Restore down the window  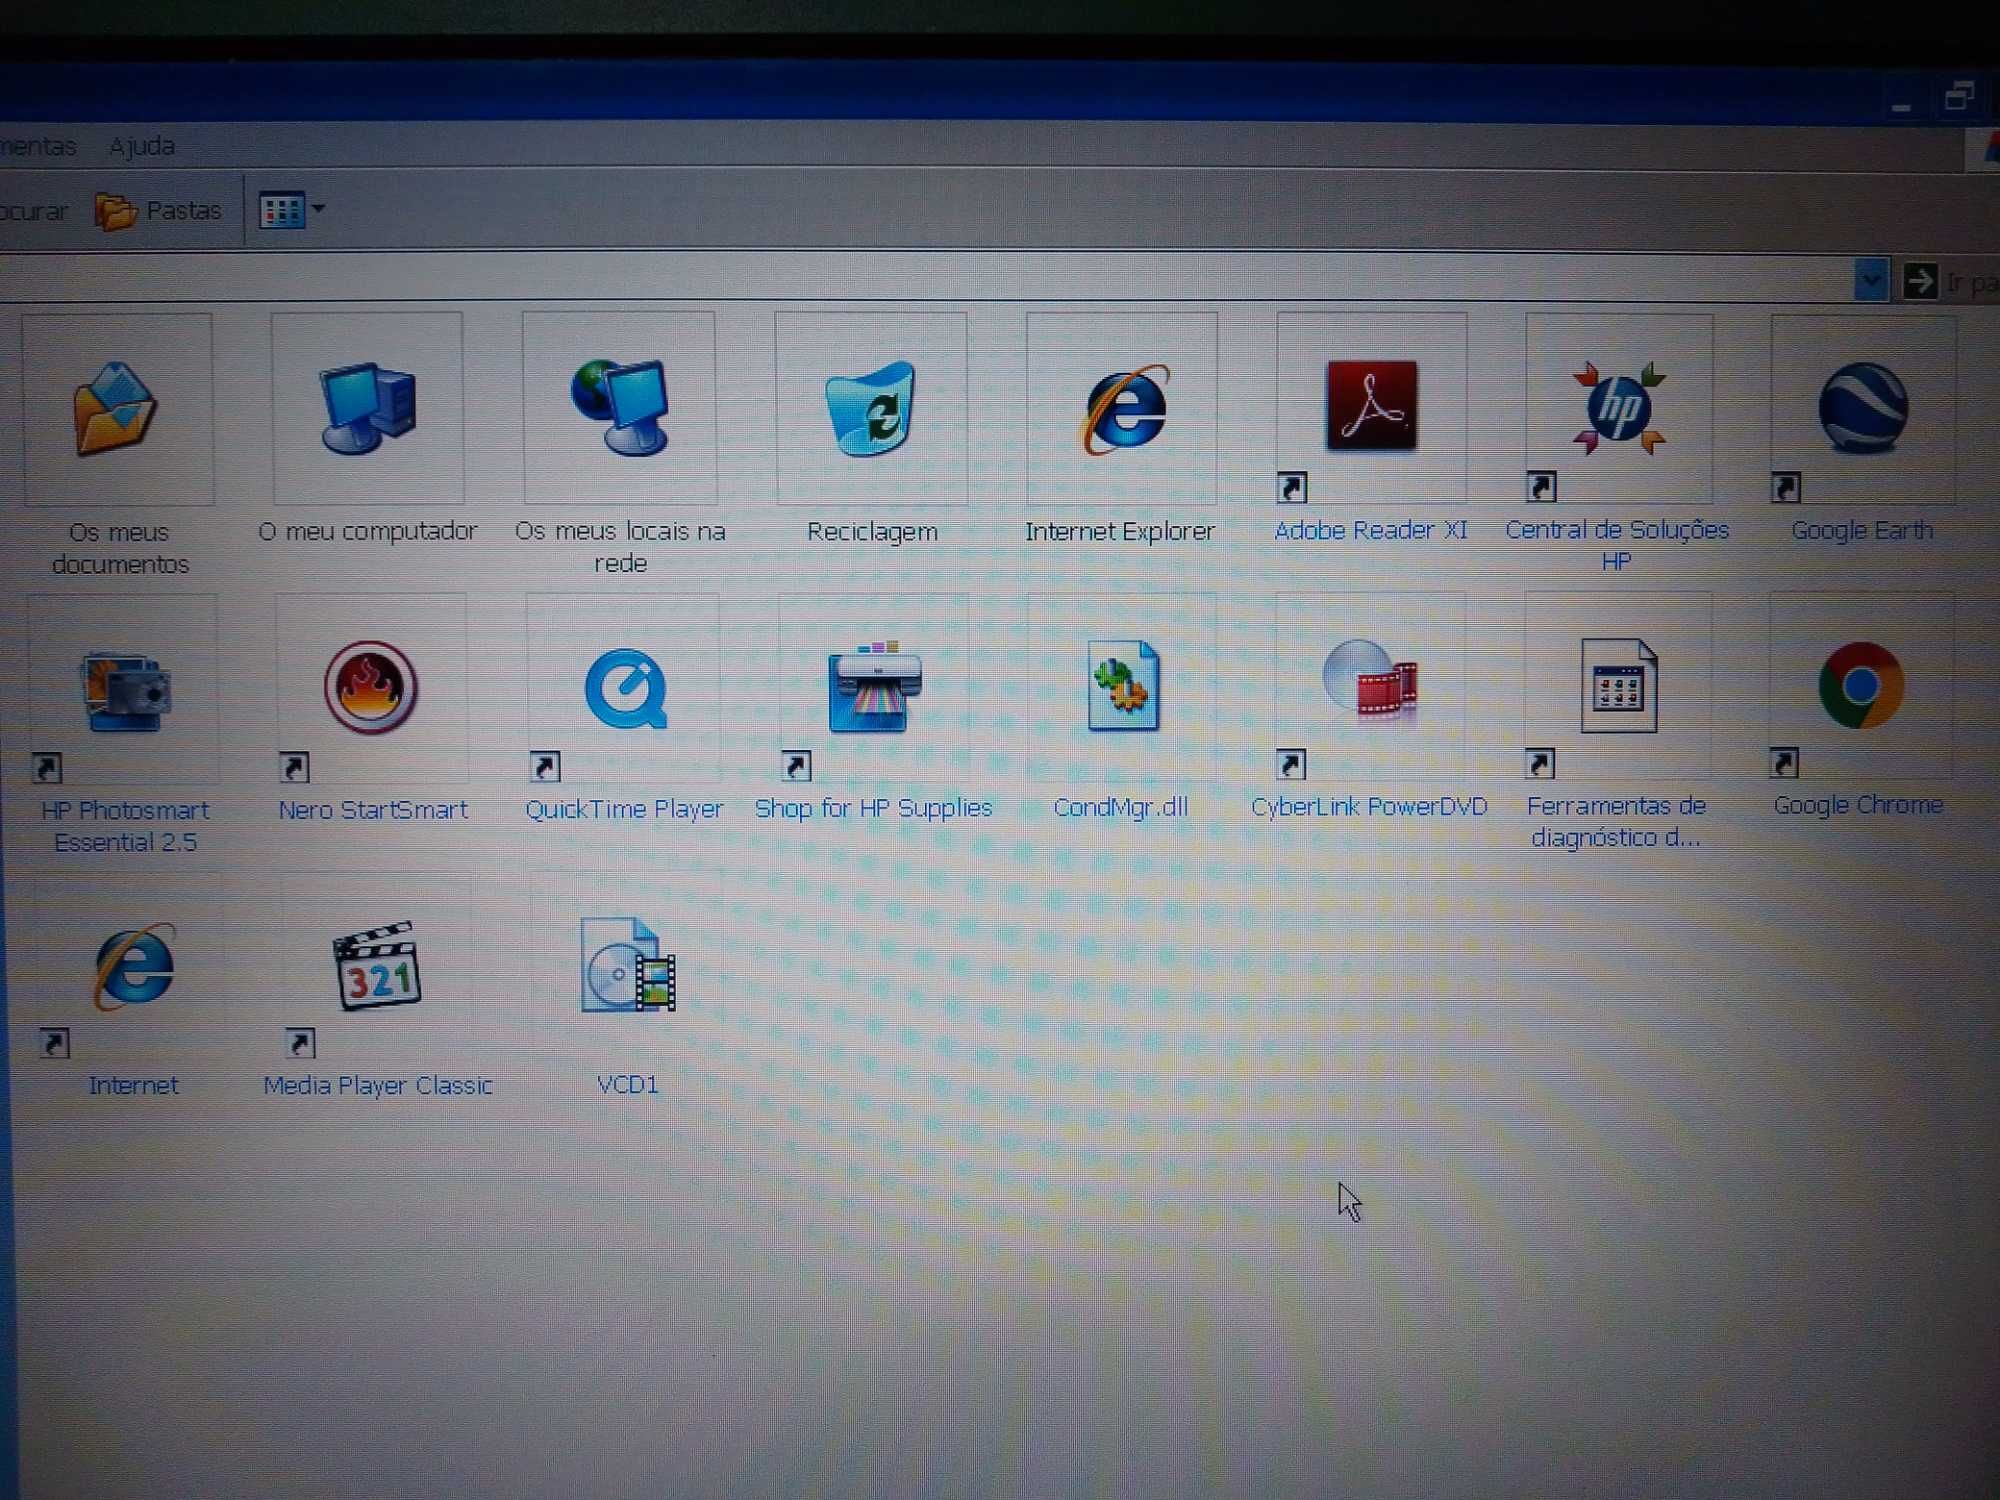[1958, 97]
